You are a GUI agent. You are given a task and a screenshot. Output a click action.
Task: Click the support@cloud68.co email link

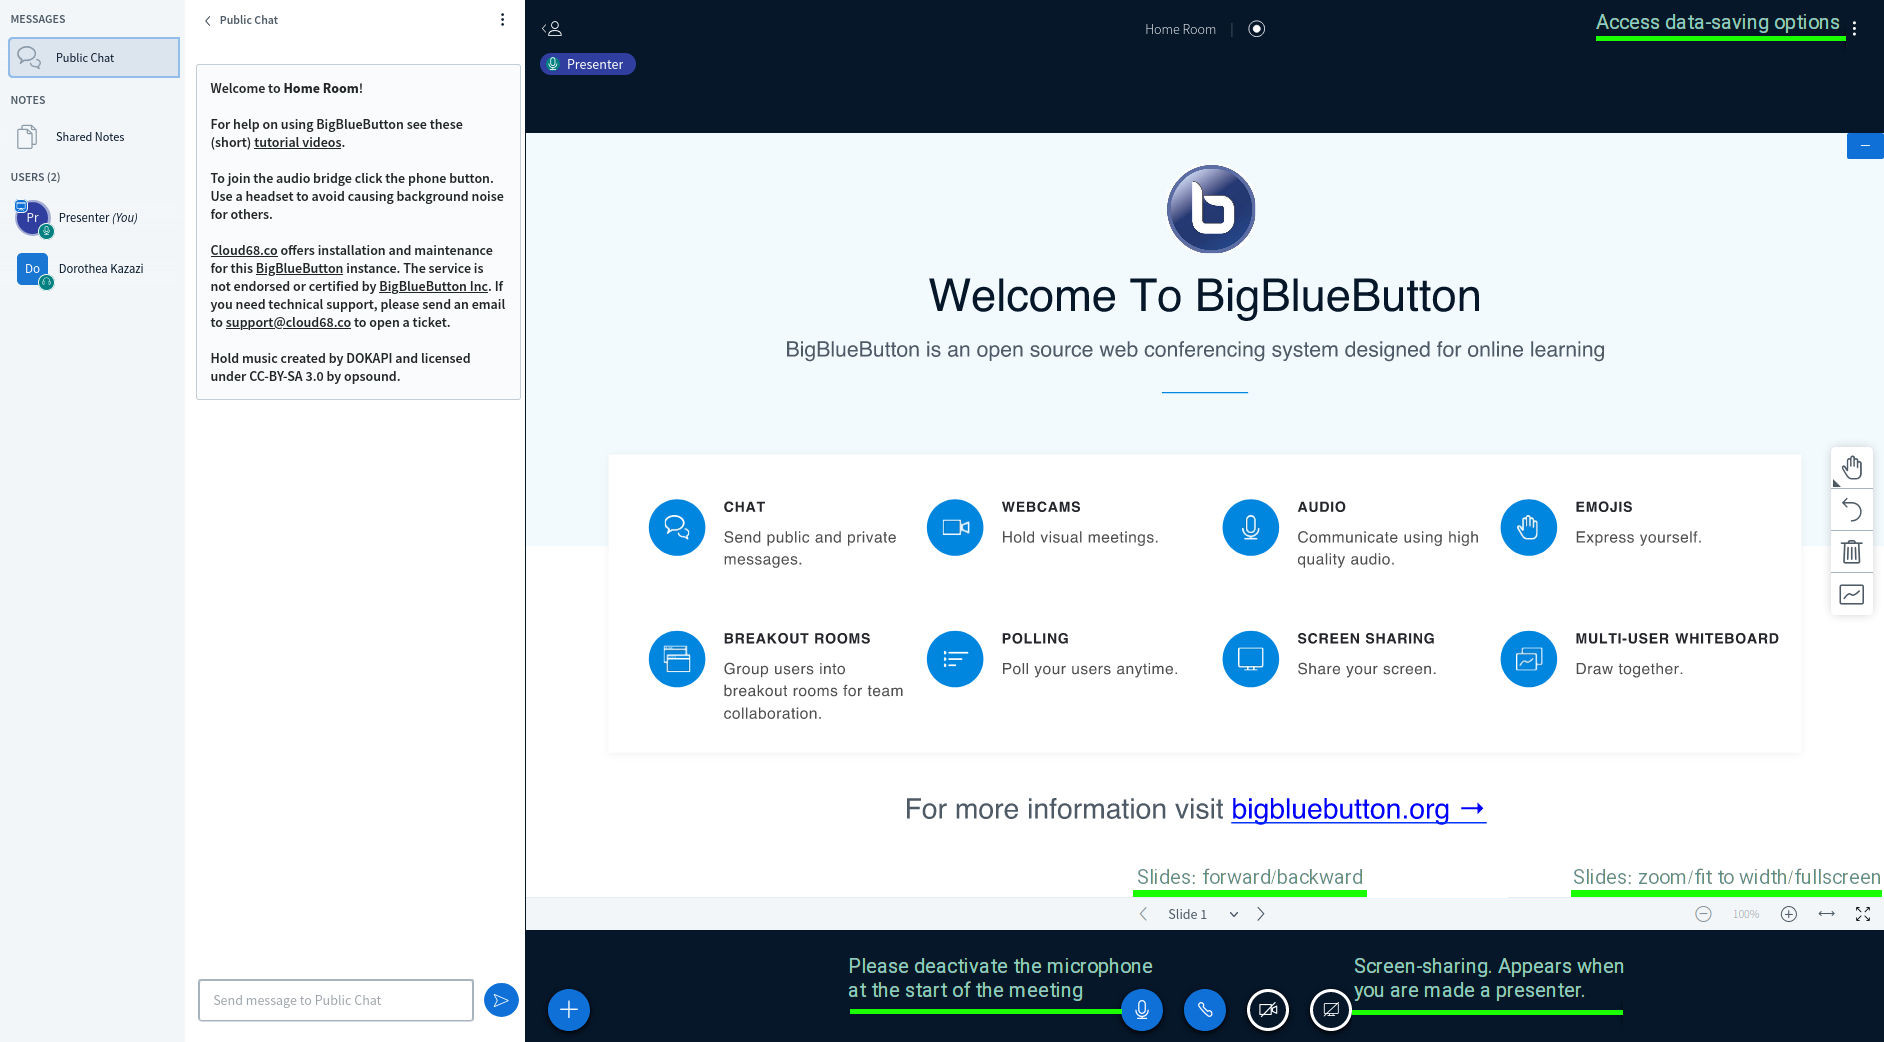click(288, 323)
